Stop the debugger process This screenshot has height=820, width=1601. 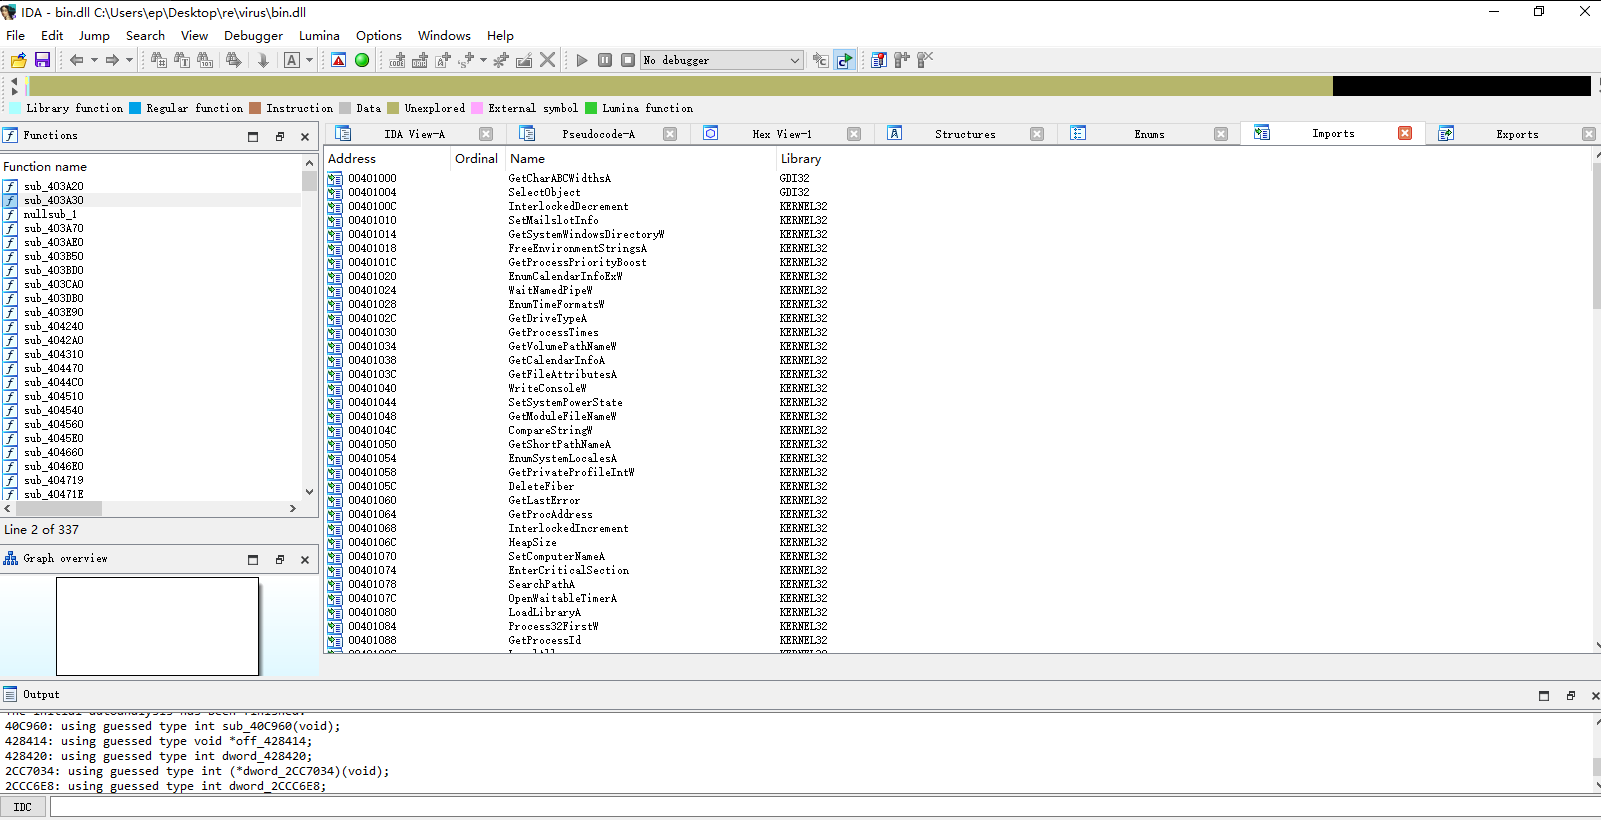(x=628, y=60)
